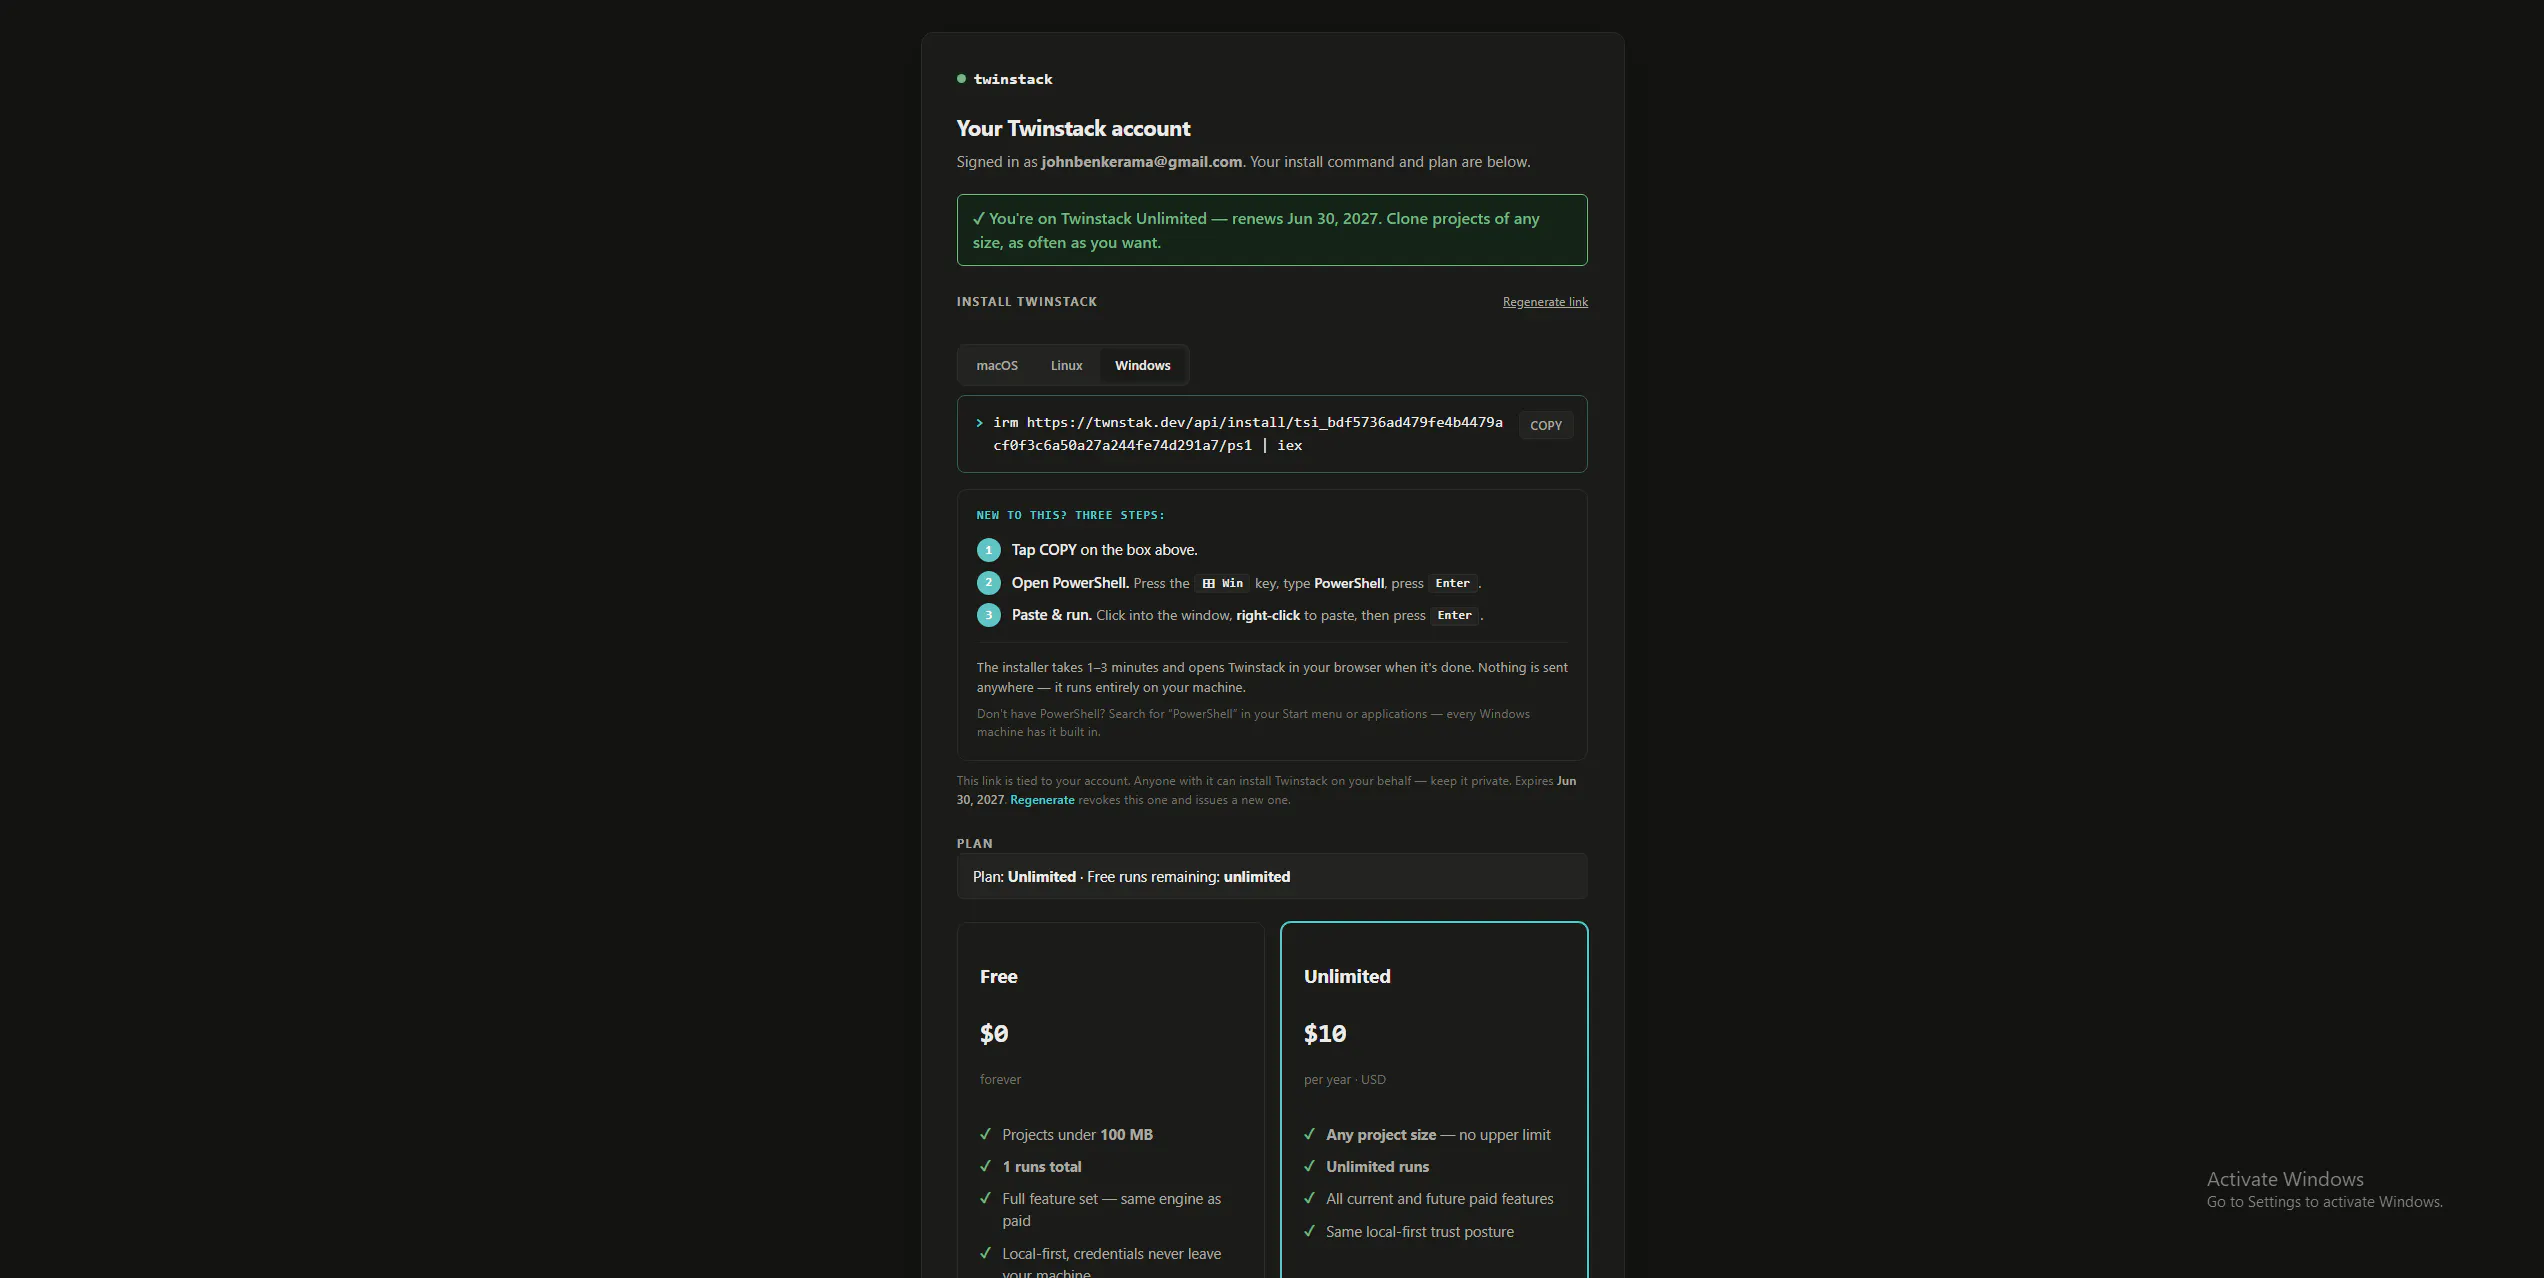Screen dimensions: 2544x1278
Task: Click the 'per year · USD' label
Action: (1345, 1080)
